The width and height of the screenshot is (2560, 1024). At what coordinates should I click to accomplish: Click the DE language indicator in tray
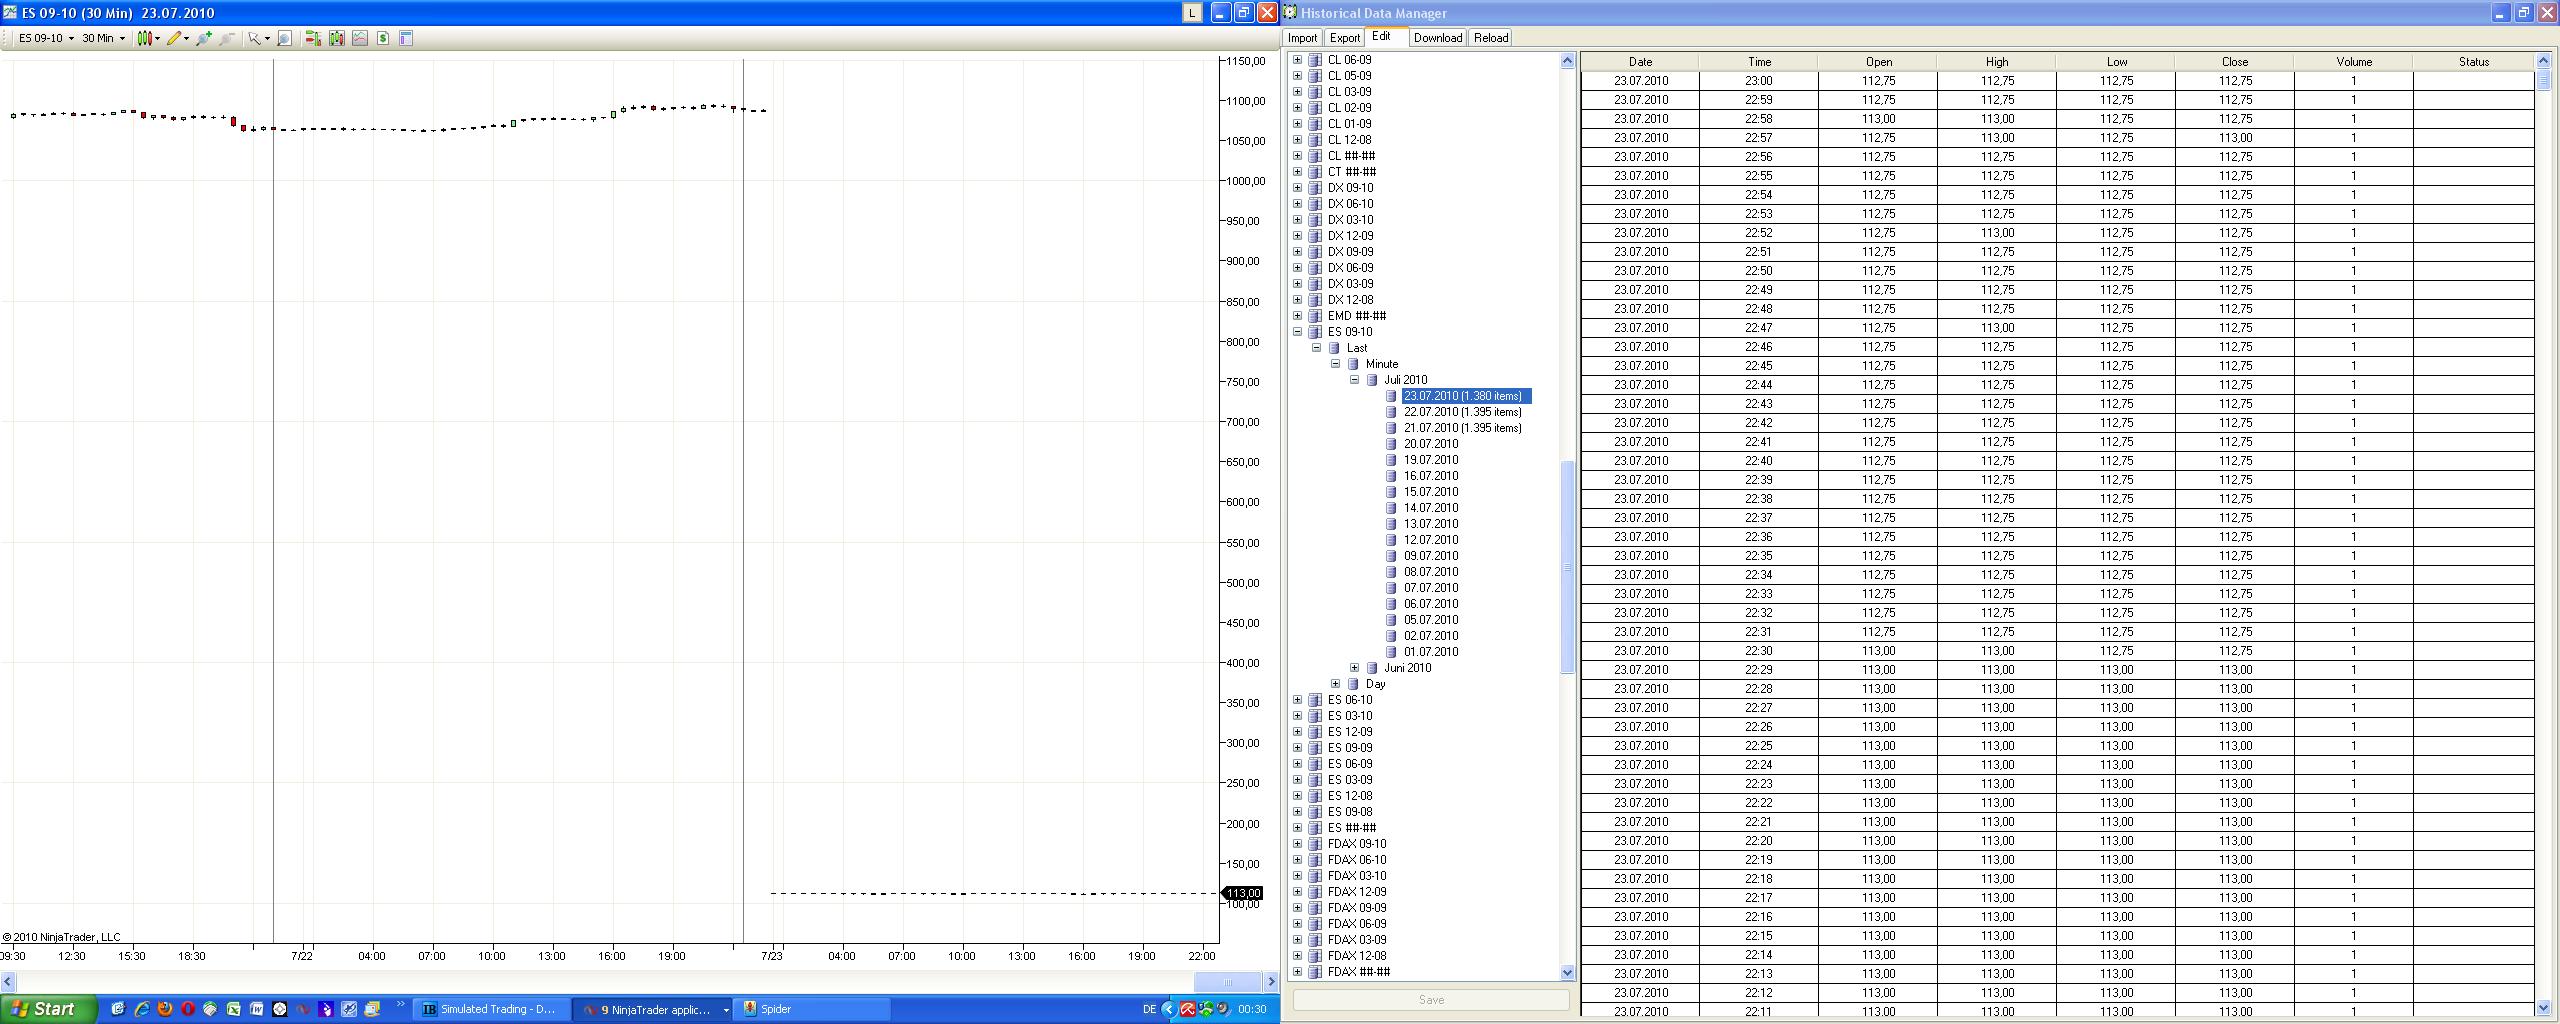coord(1149,1009)
